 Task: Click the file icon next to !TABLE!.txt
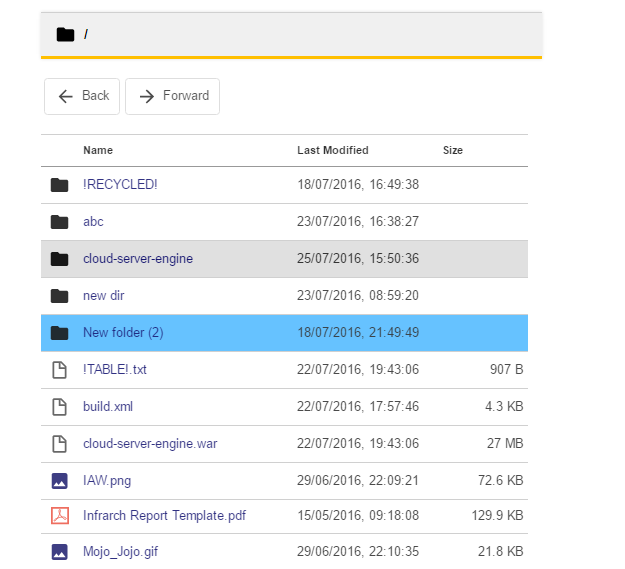(59, 370)
